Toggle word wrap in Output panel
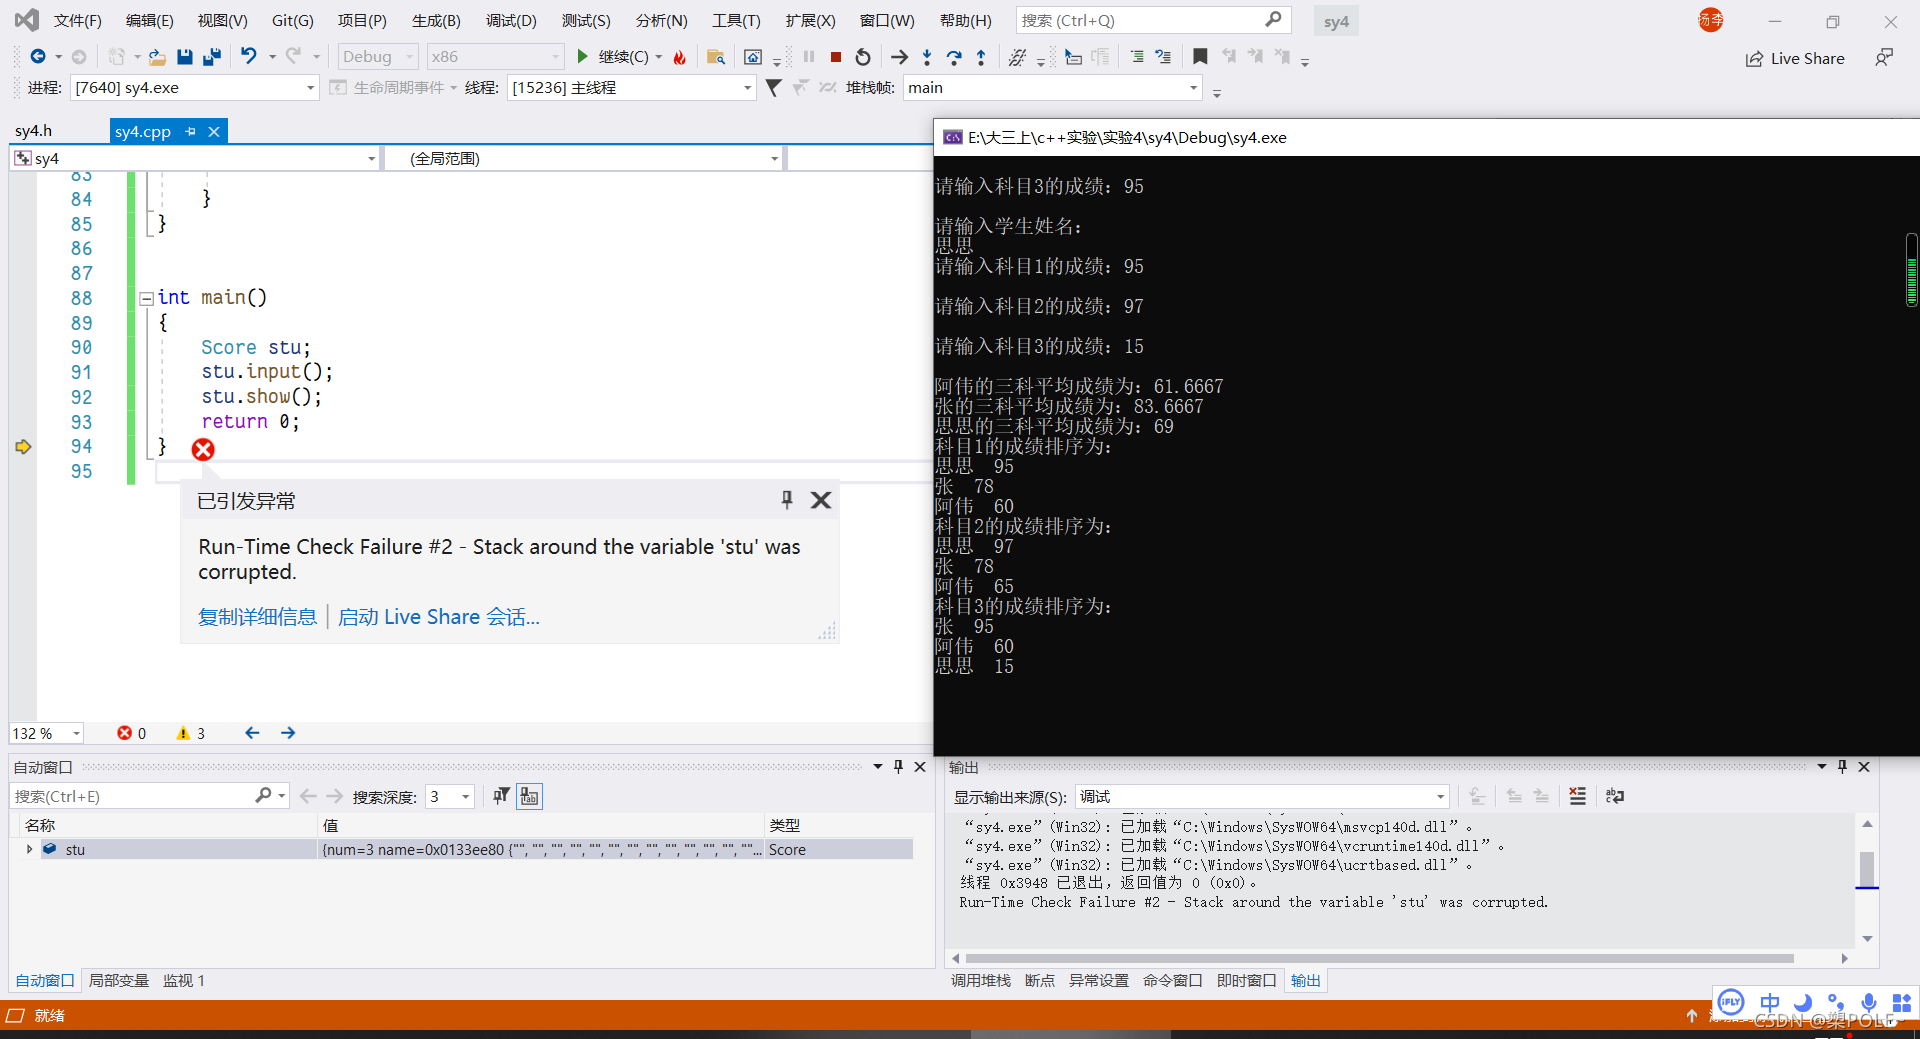Viewport: 1920px width, 1039px height. pyautogui.click(x=1614, y=796)
